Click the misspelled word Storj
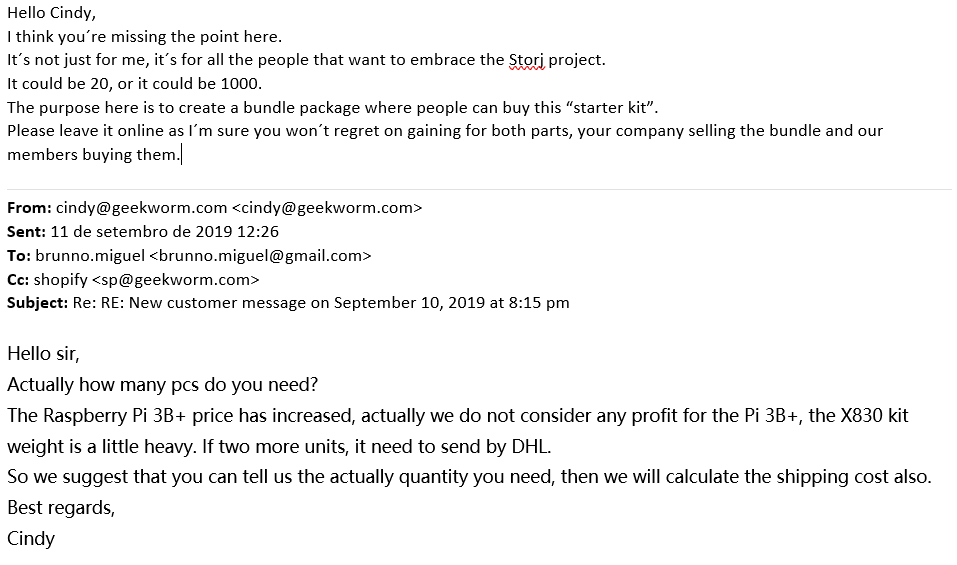Screen dimensions: 957x565 527,60
